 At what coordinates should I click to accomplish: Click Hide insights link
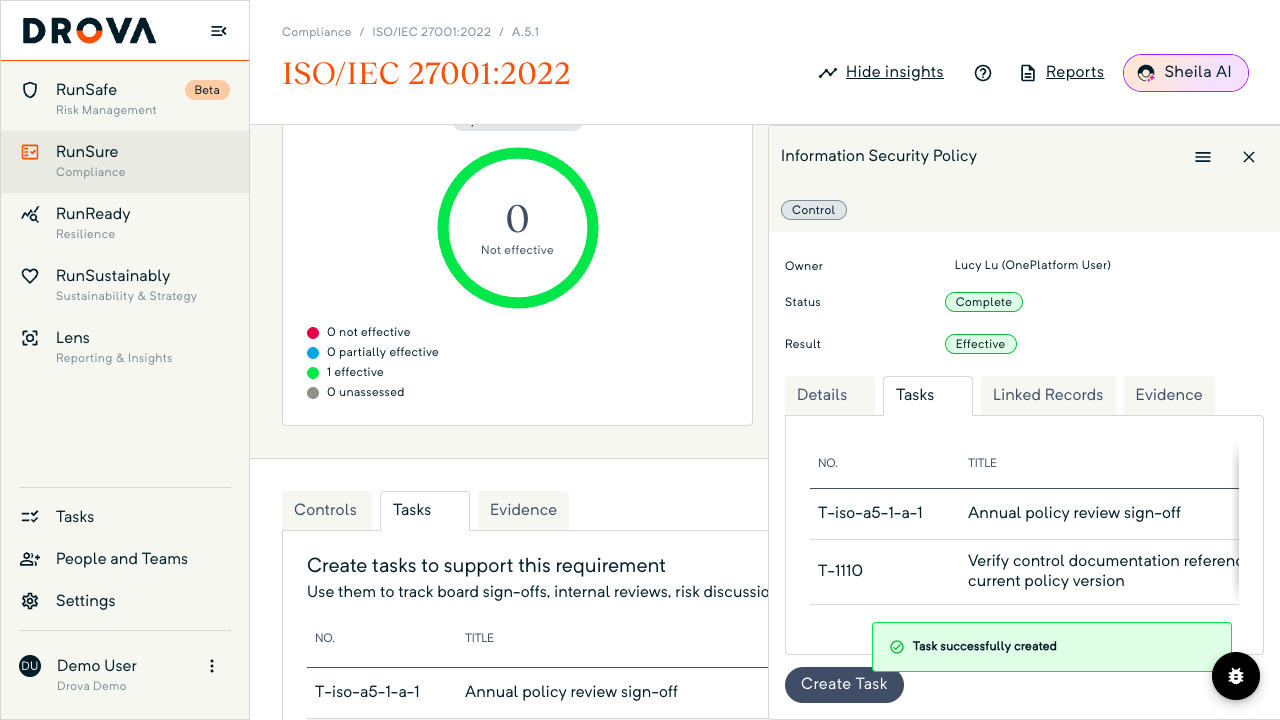point(895,72)
